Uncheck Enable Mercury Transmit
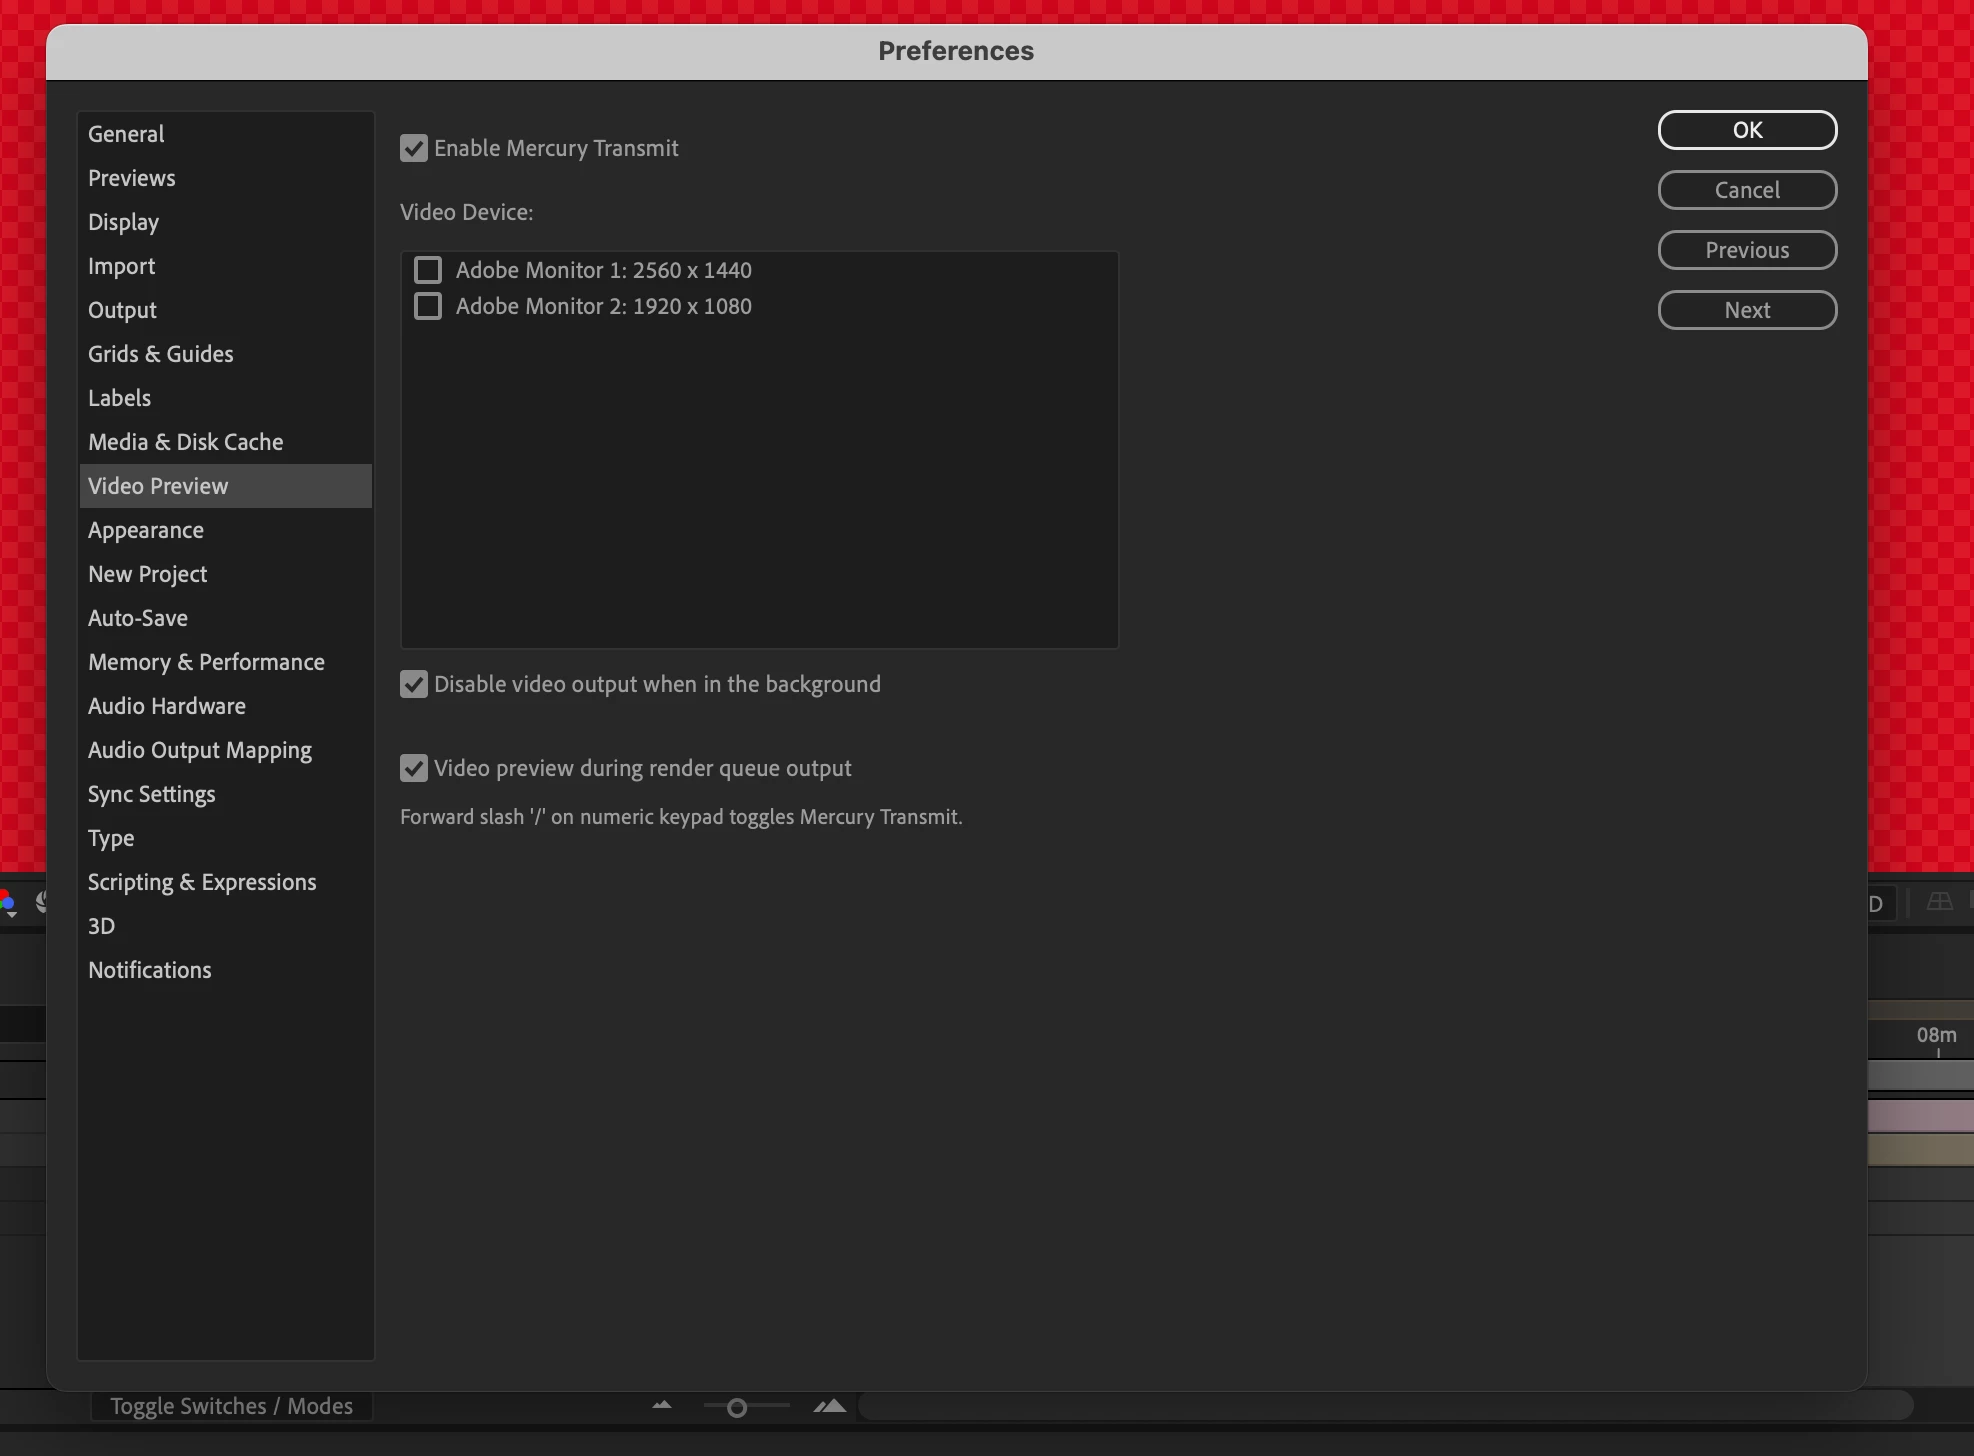 [414, 149]
